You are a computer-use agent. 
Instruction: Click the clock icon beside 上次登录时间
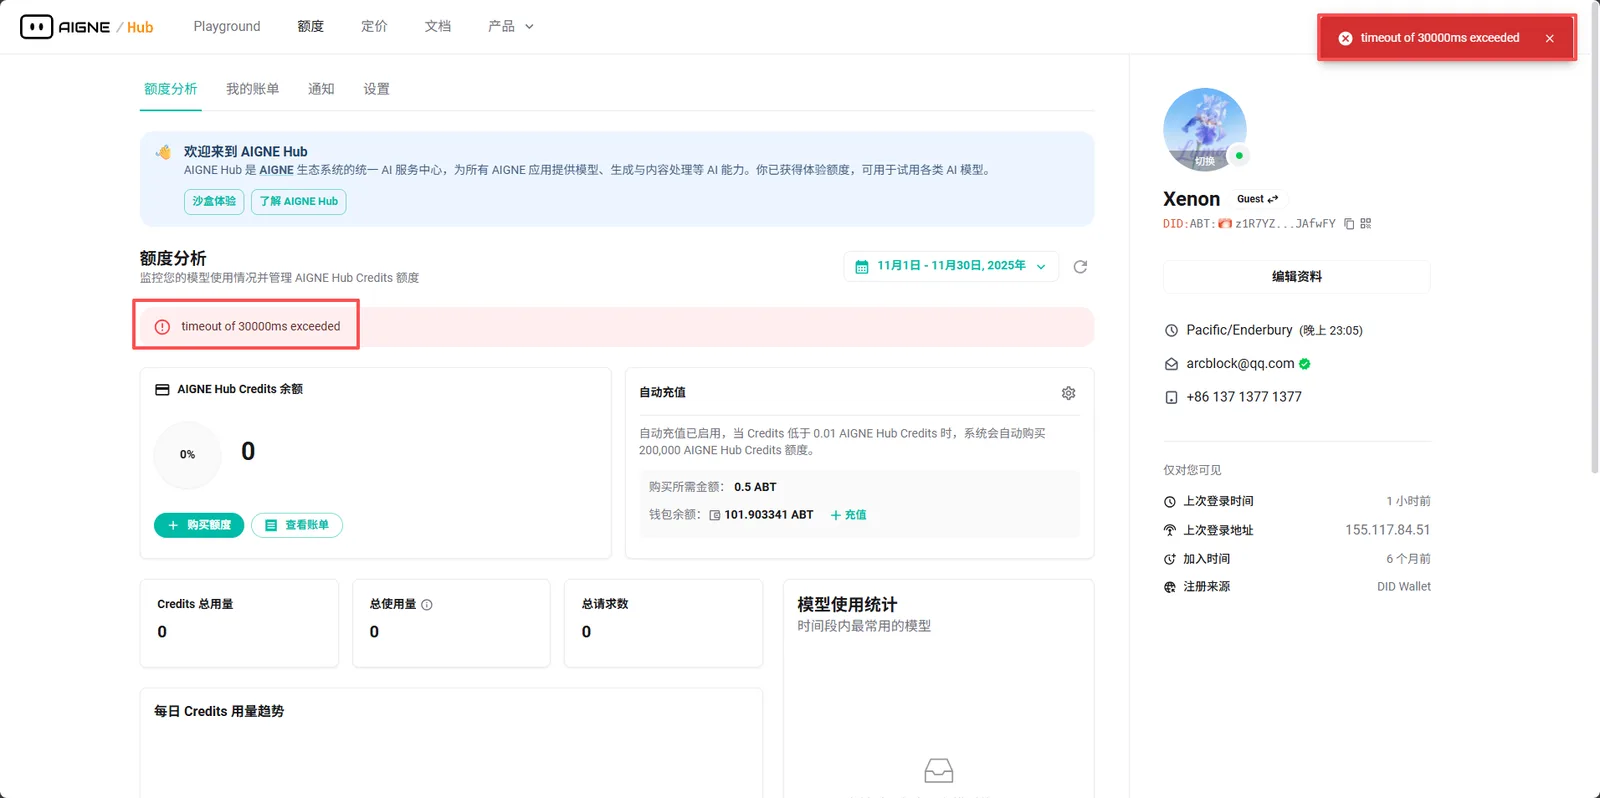[1169, 502]
